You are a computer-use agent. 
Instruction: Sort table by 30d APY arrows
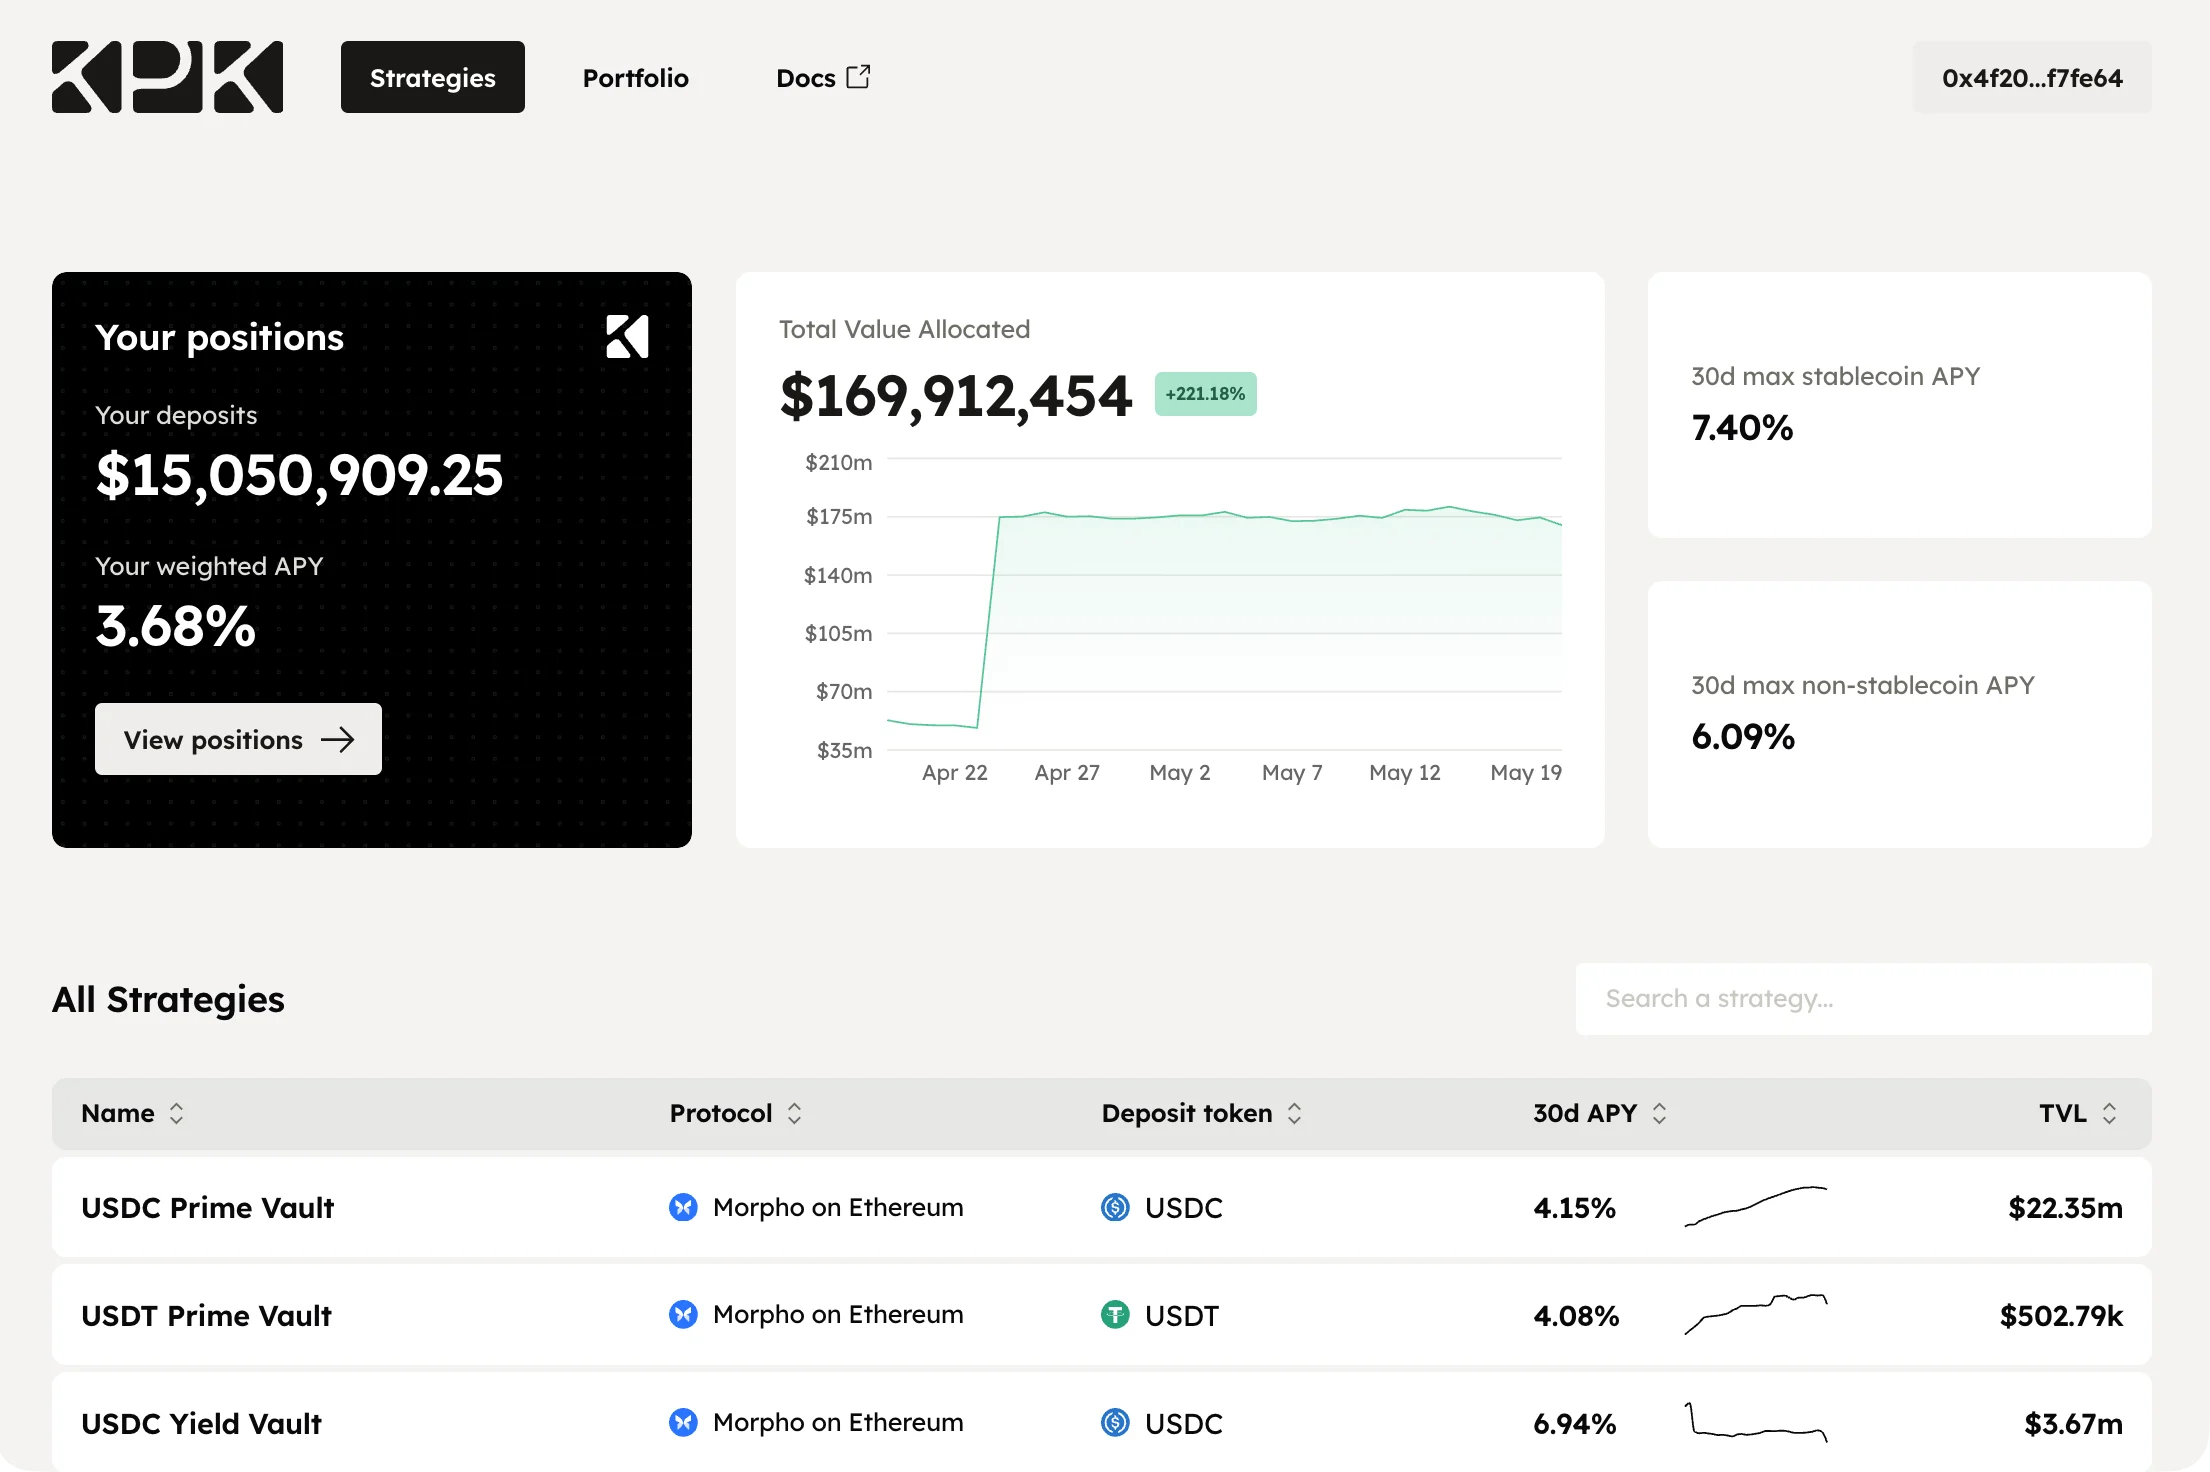(1659, 1113)
